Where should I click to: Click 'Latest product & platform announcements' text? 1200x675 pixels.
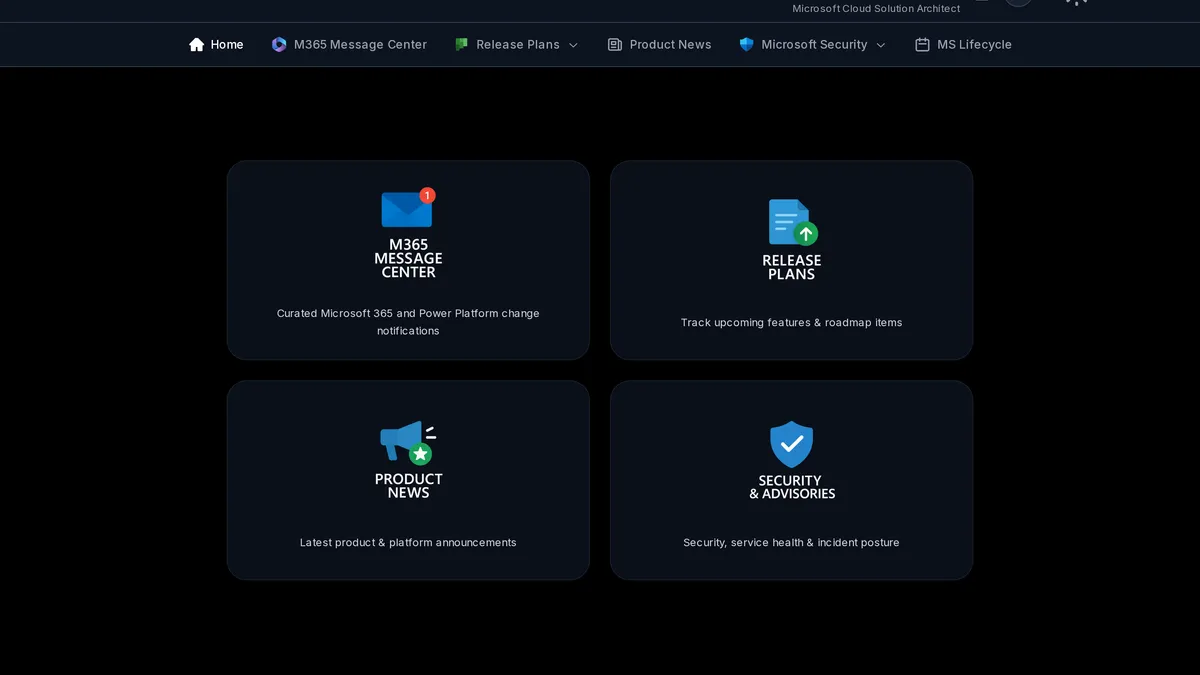click(x=408, y=543)
